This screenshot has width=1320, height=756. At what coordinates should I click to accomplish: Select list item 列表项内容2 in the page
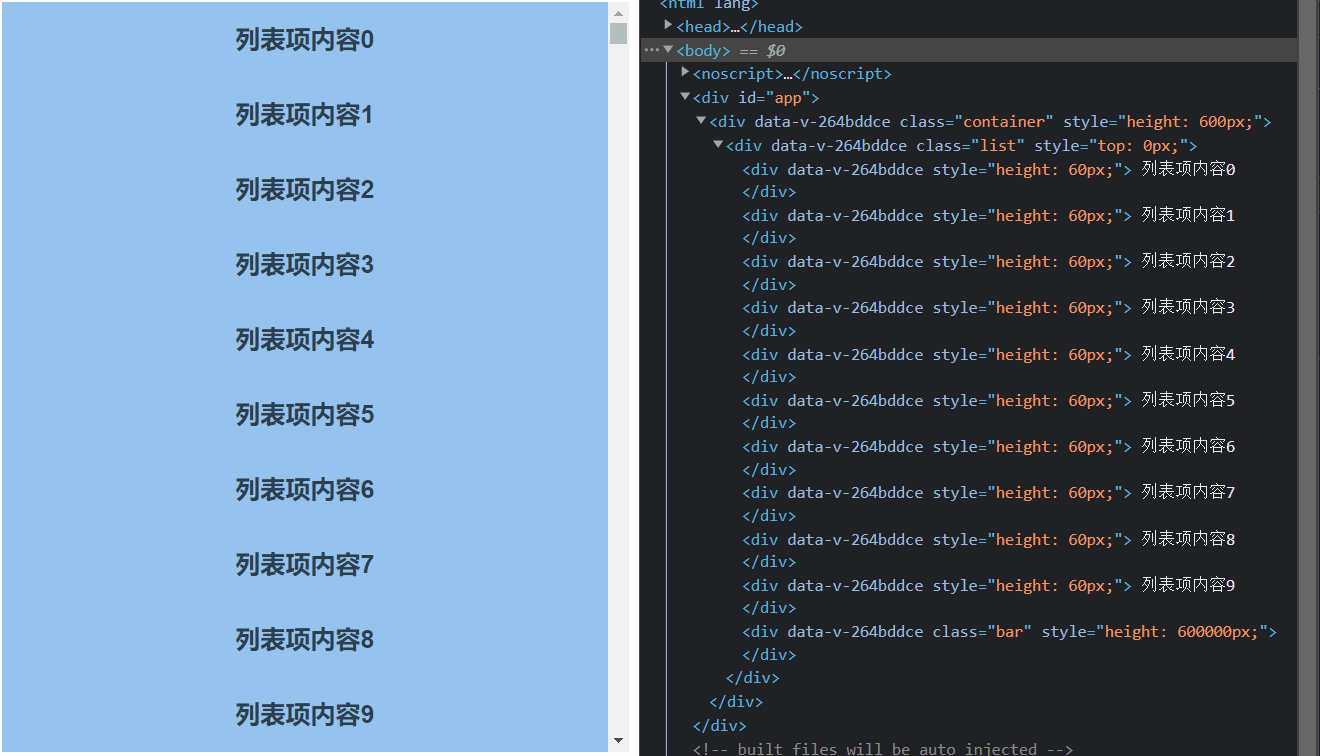[x=304, y=190]
